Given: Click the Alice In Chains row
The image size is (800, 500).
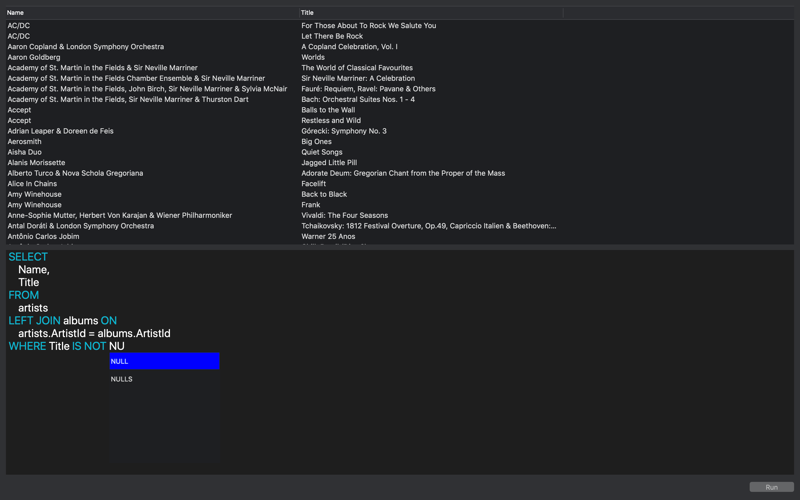Looking at the screenshot, I should (32, 184).
